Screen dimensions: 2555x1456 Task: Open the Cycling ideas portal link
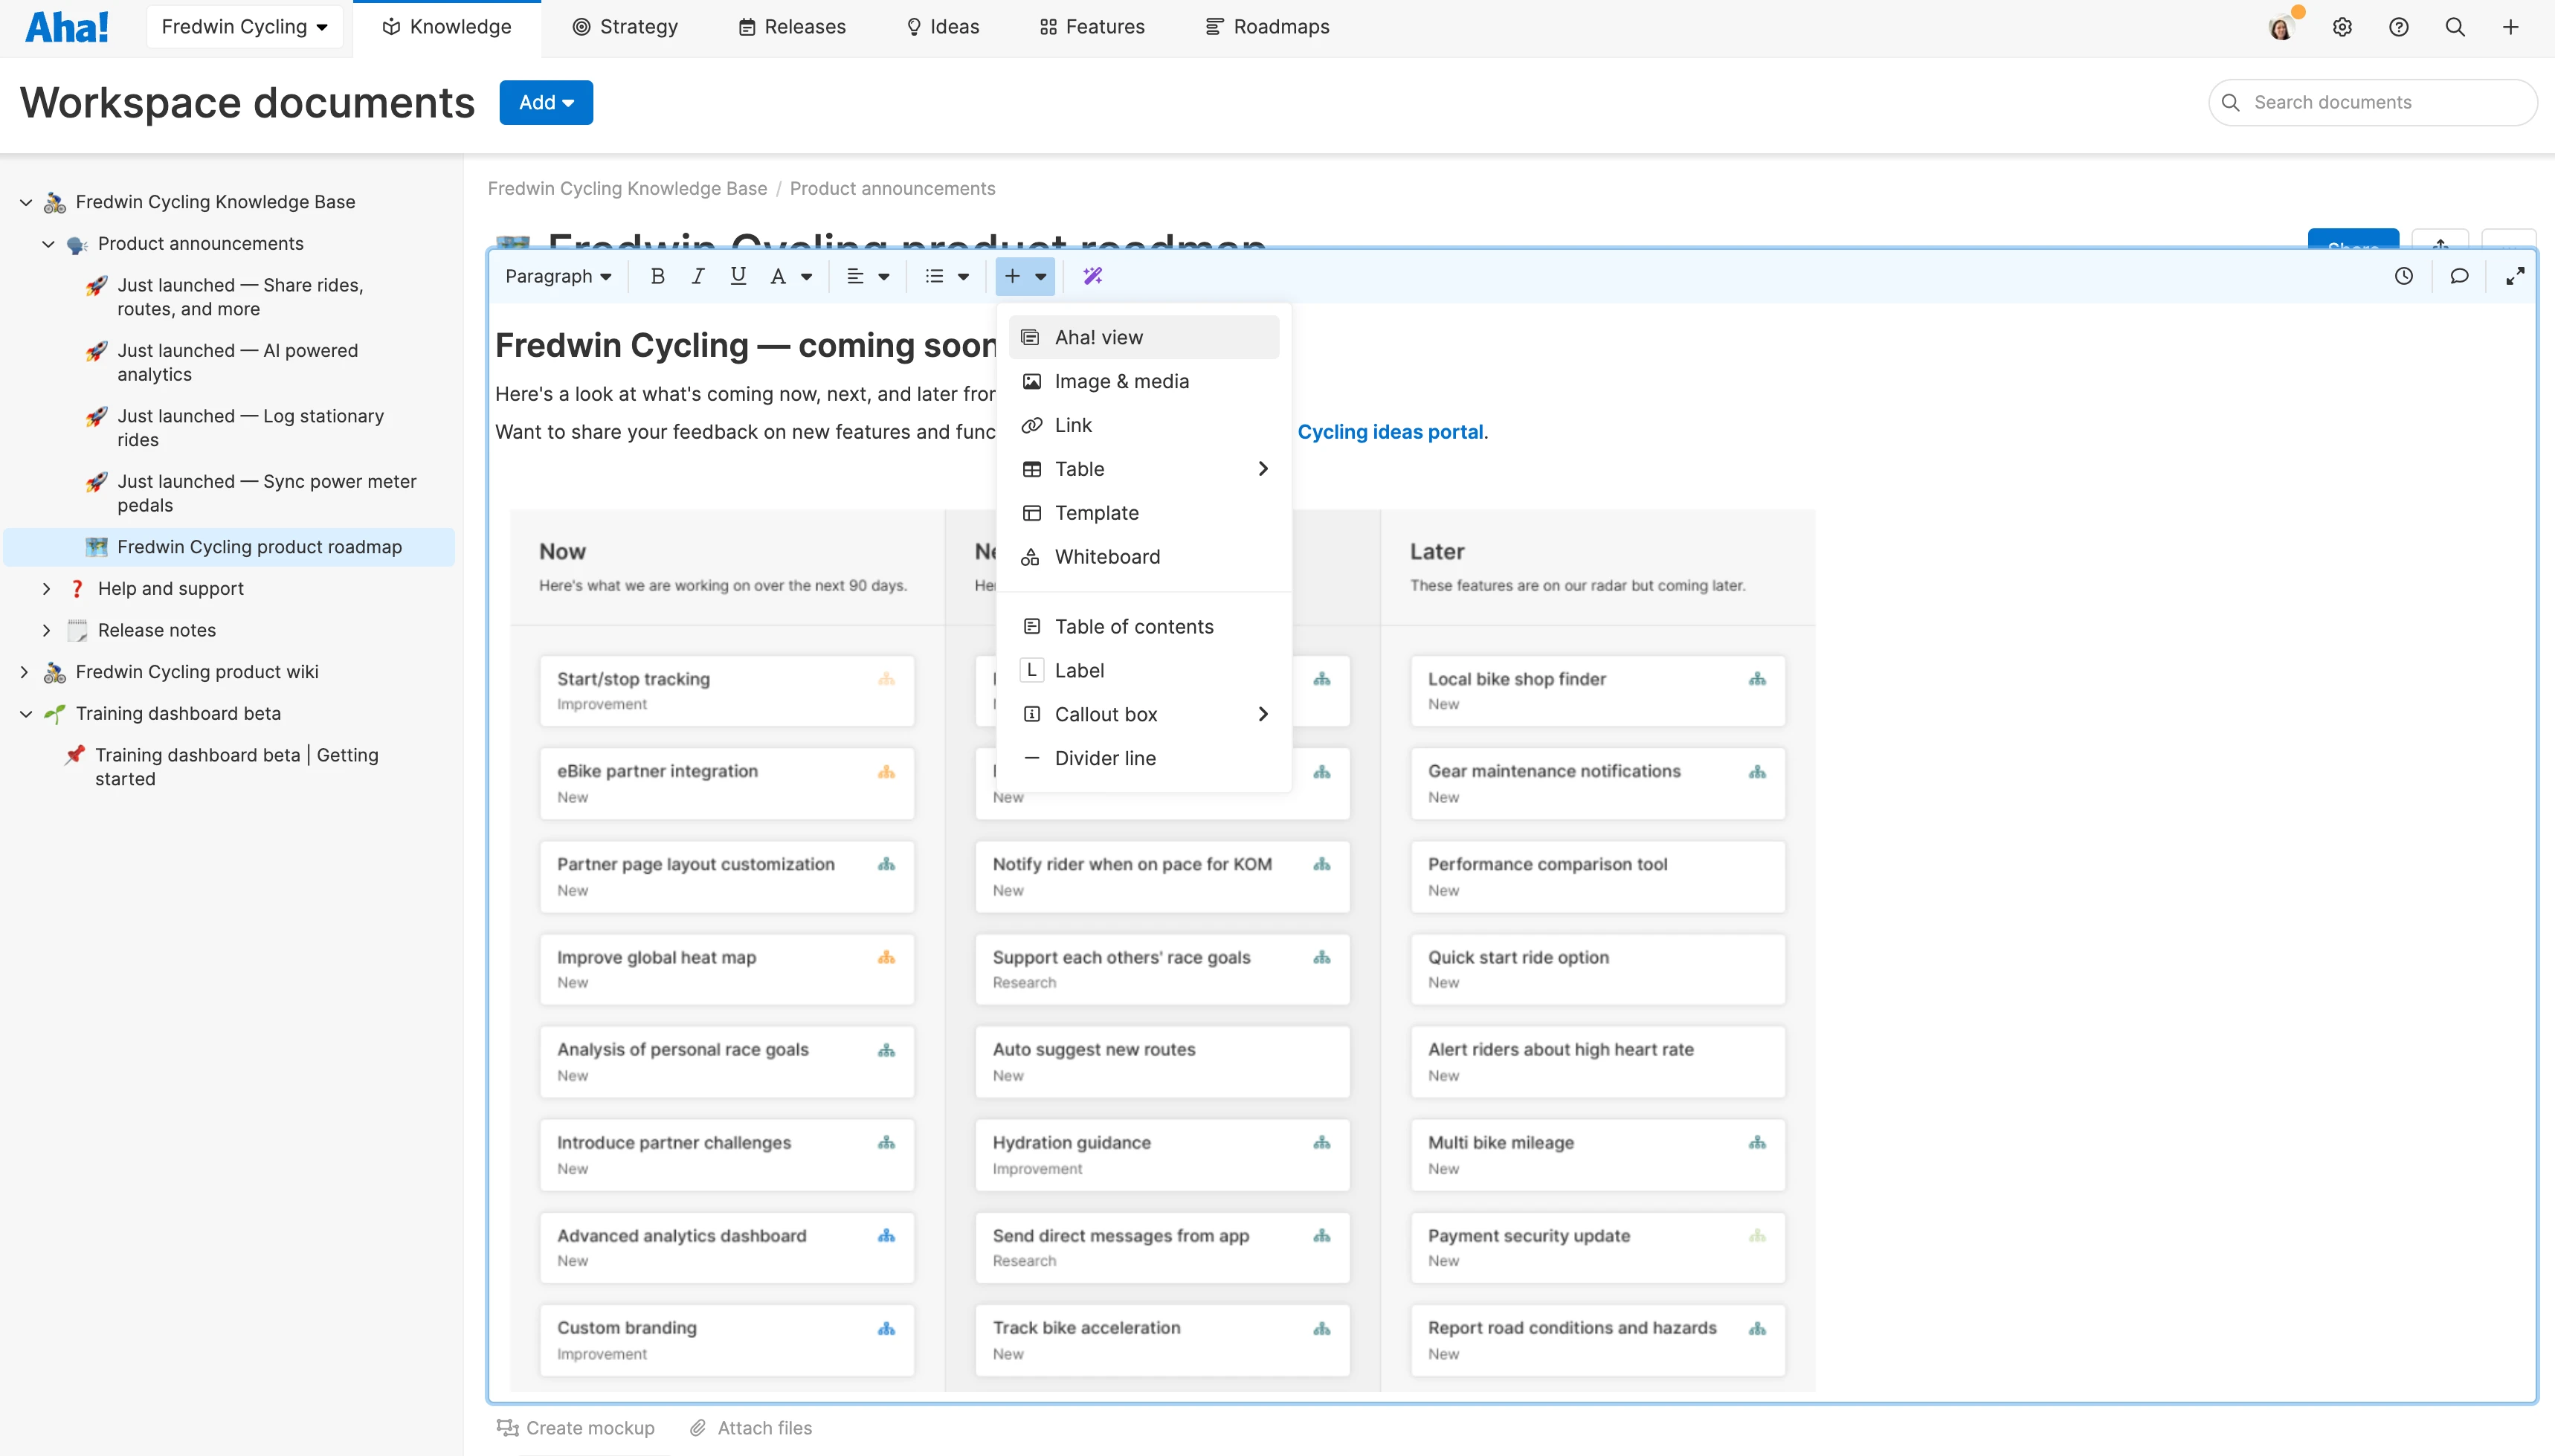pyautogui.click(x=1391, y=431)
